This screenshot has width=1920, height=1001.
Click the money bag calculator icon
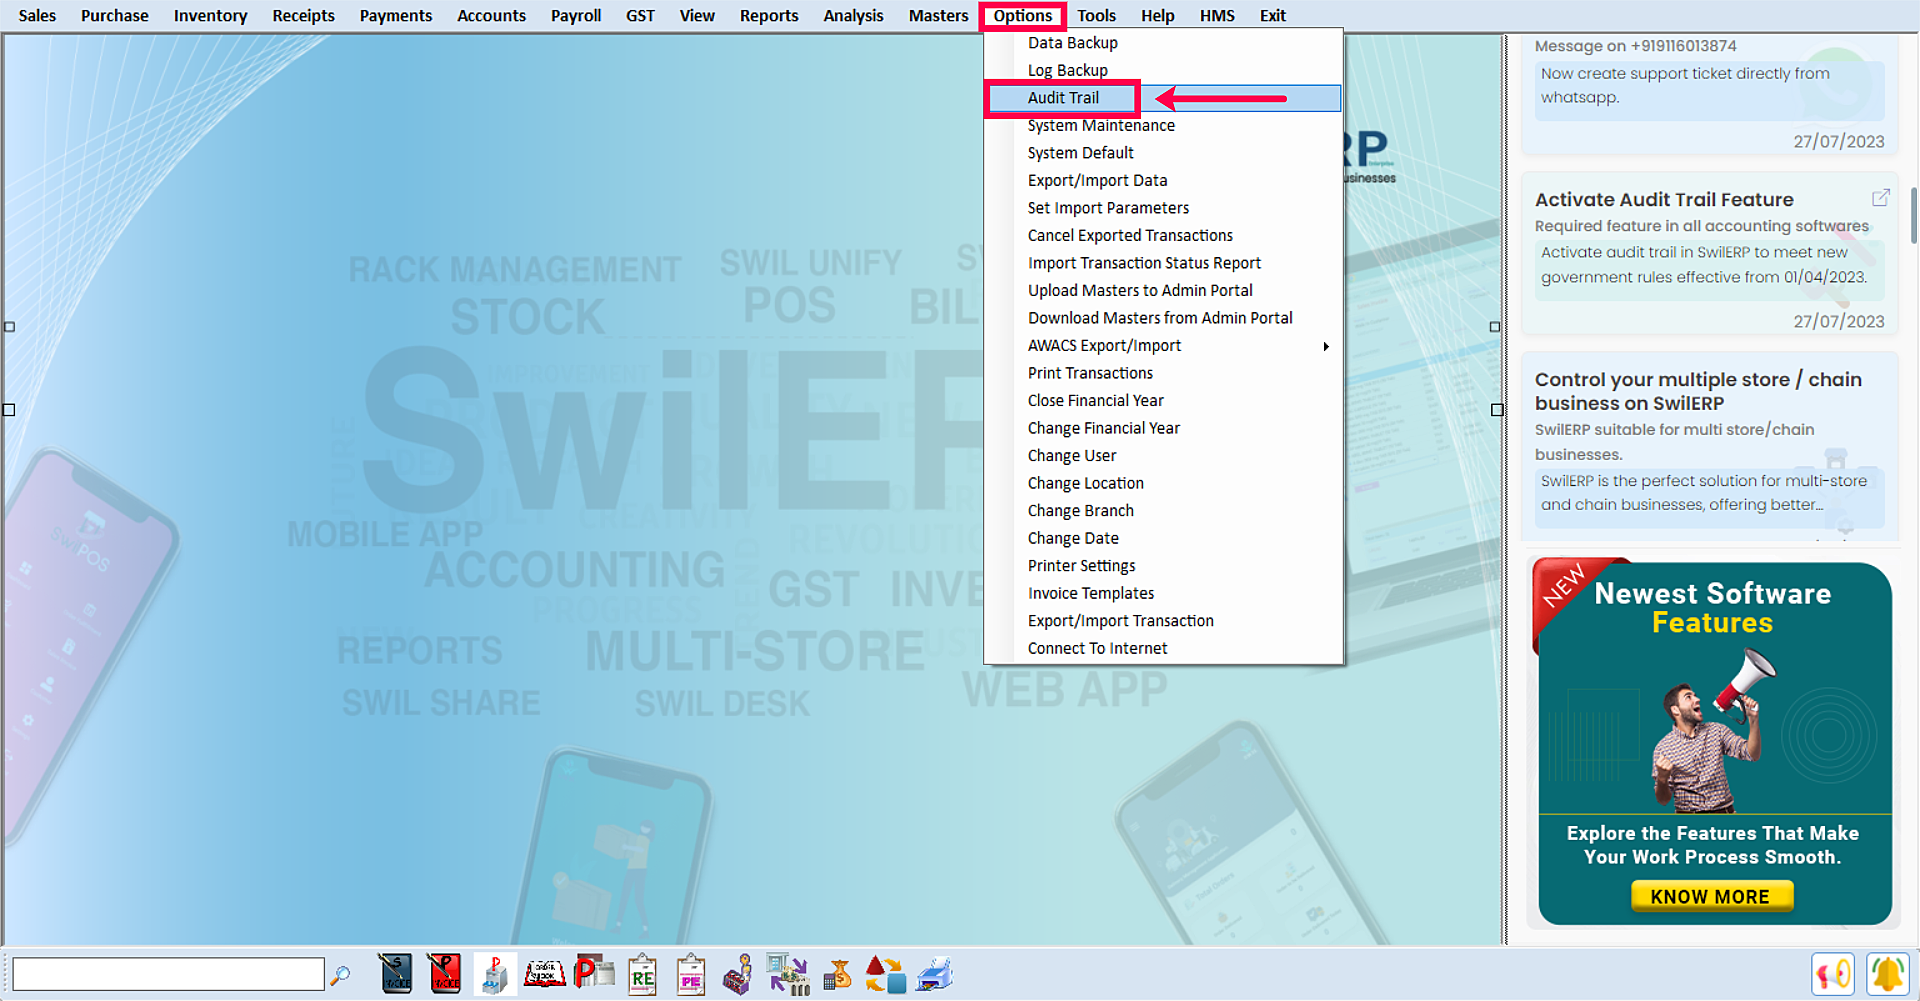click(x=837, y=974)
